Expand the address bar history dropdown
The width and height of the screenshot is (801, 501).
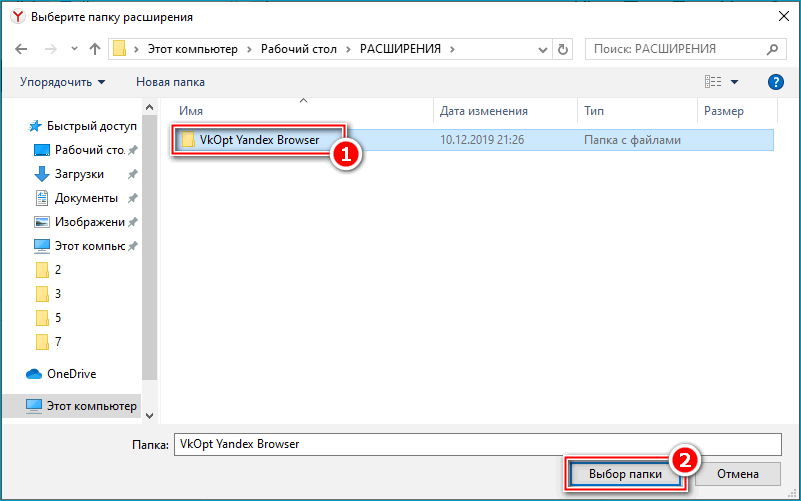click(542, 48)
